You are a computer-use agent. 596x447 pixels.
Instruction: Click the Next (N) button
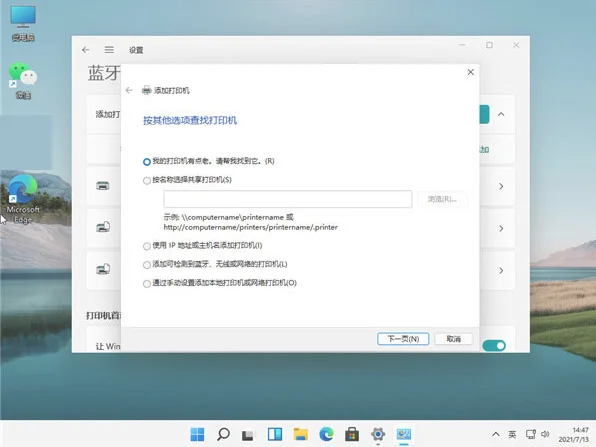tap(403, 339)
